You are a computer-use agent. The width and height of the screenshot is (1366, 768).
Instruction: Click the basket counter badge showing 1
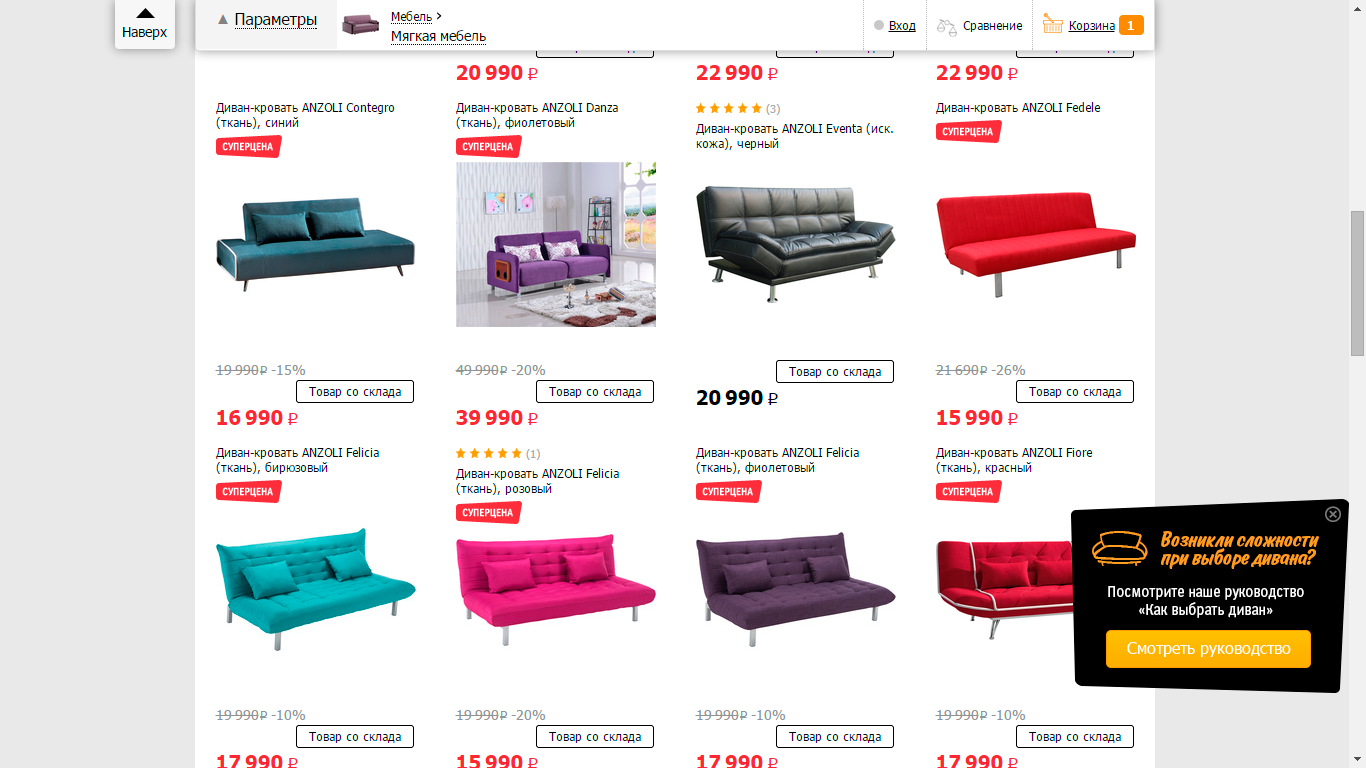pyautogui.click(x=1131, y=25)
